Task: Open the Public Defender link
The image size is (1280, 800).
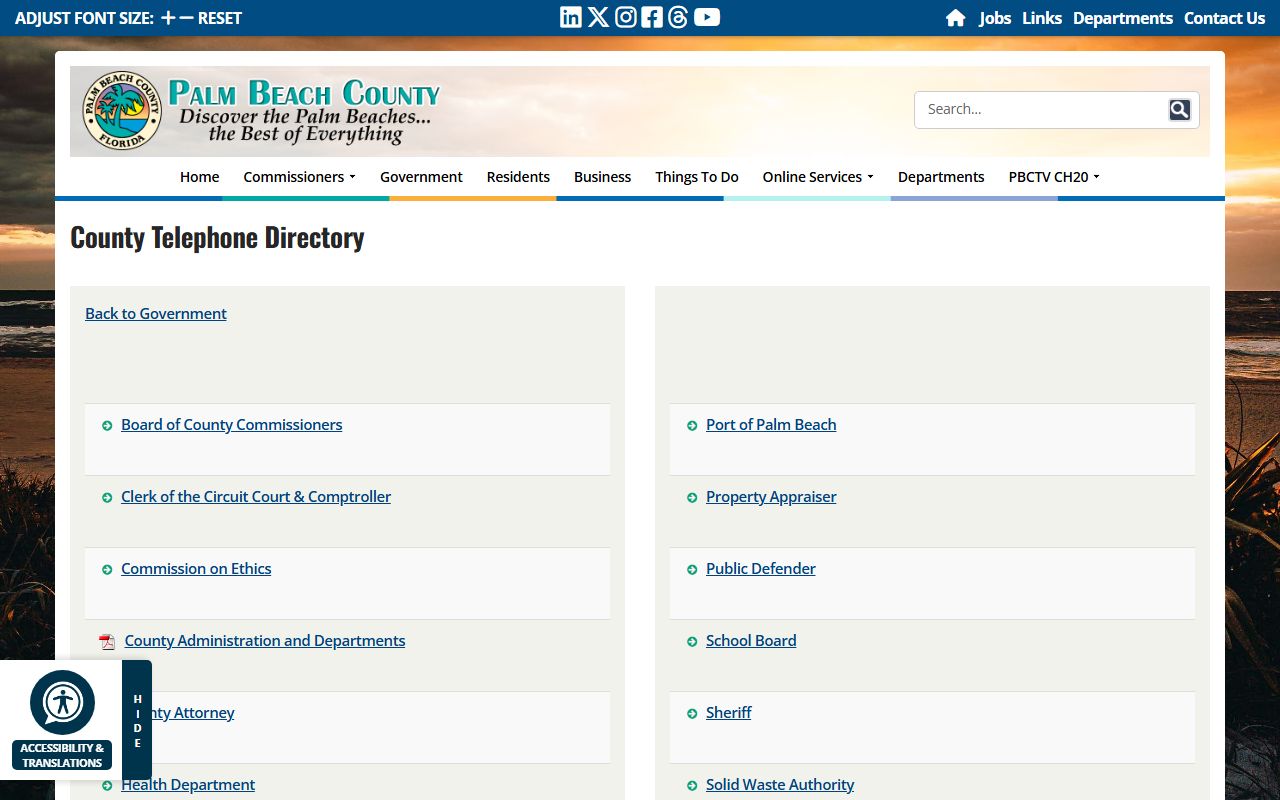Action: pos(761,569)
